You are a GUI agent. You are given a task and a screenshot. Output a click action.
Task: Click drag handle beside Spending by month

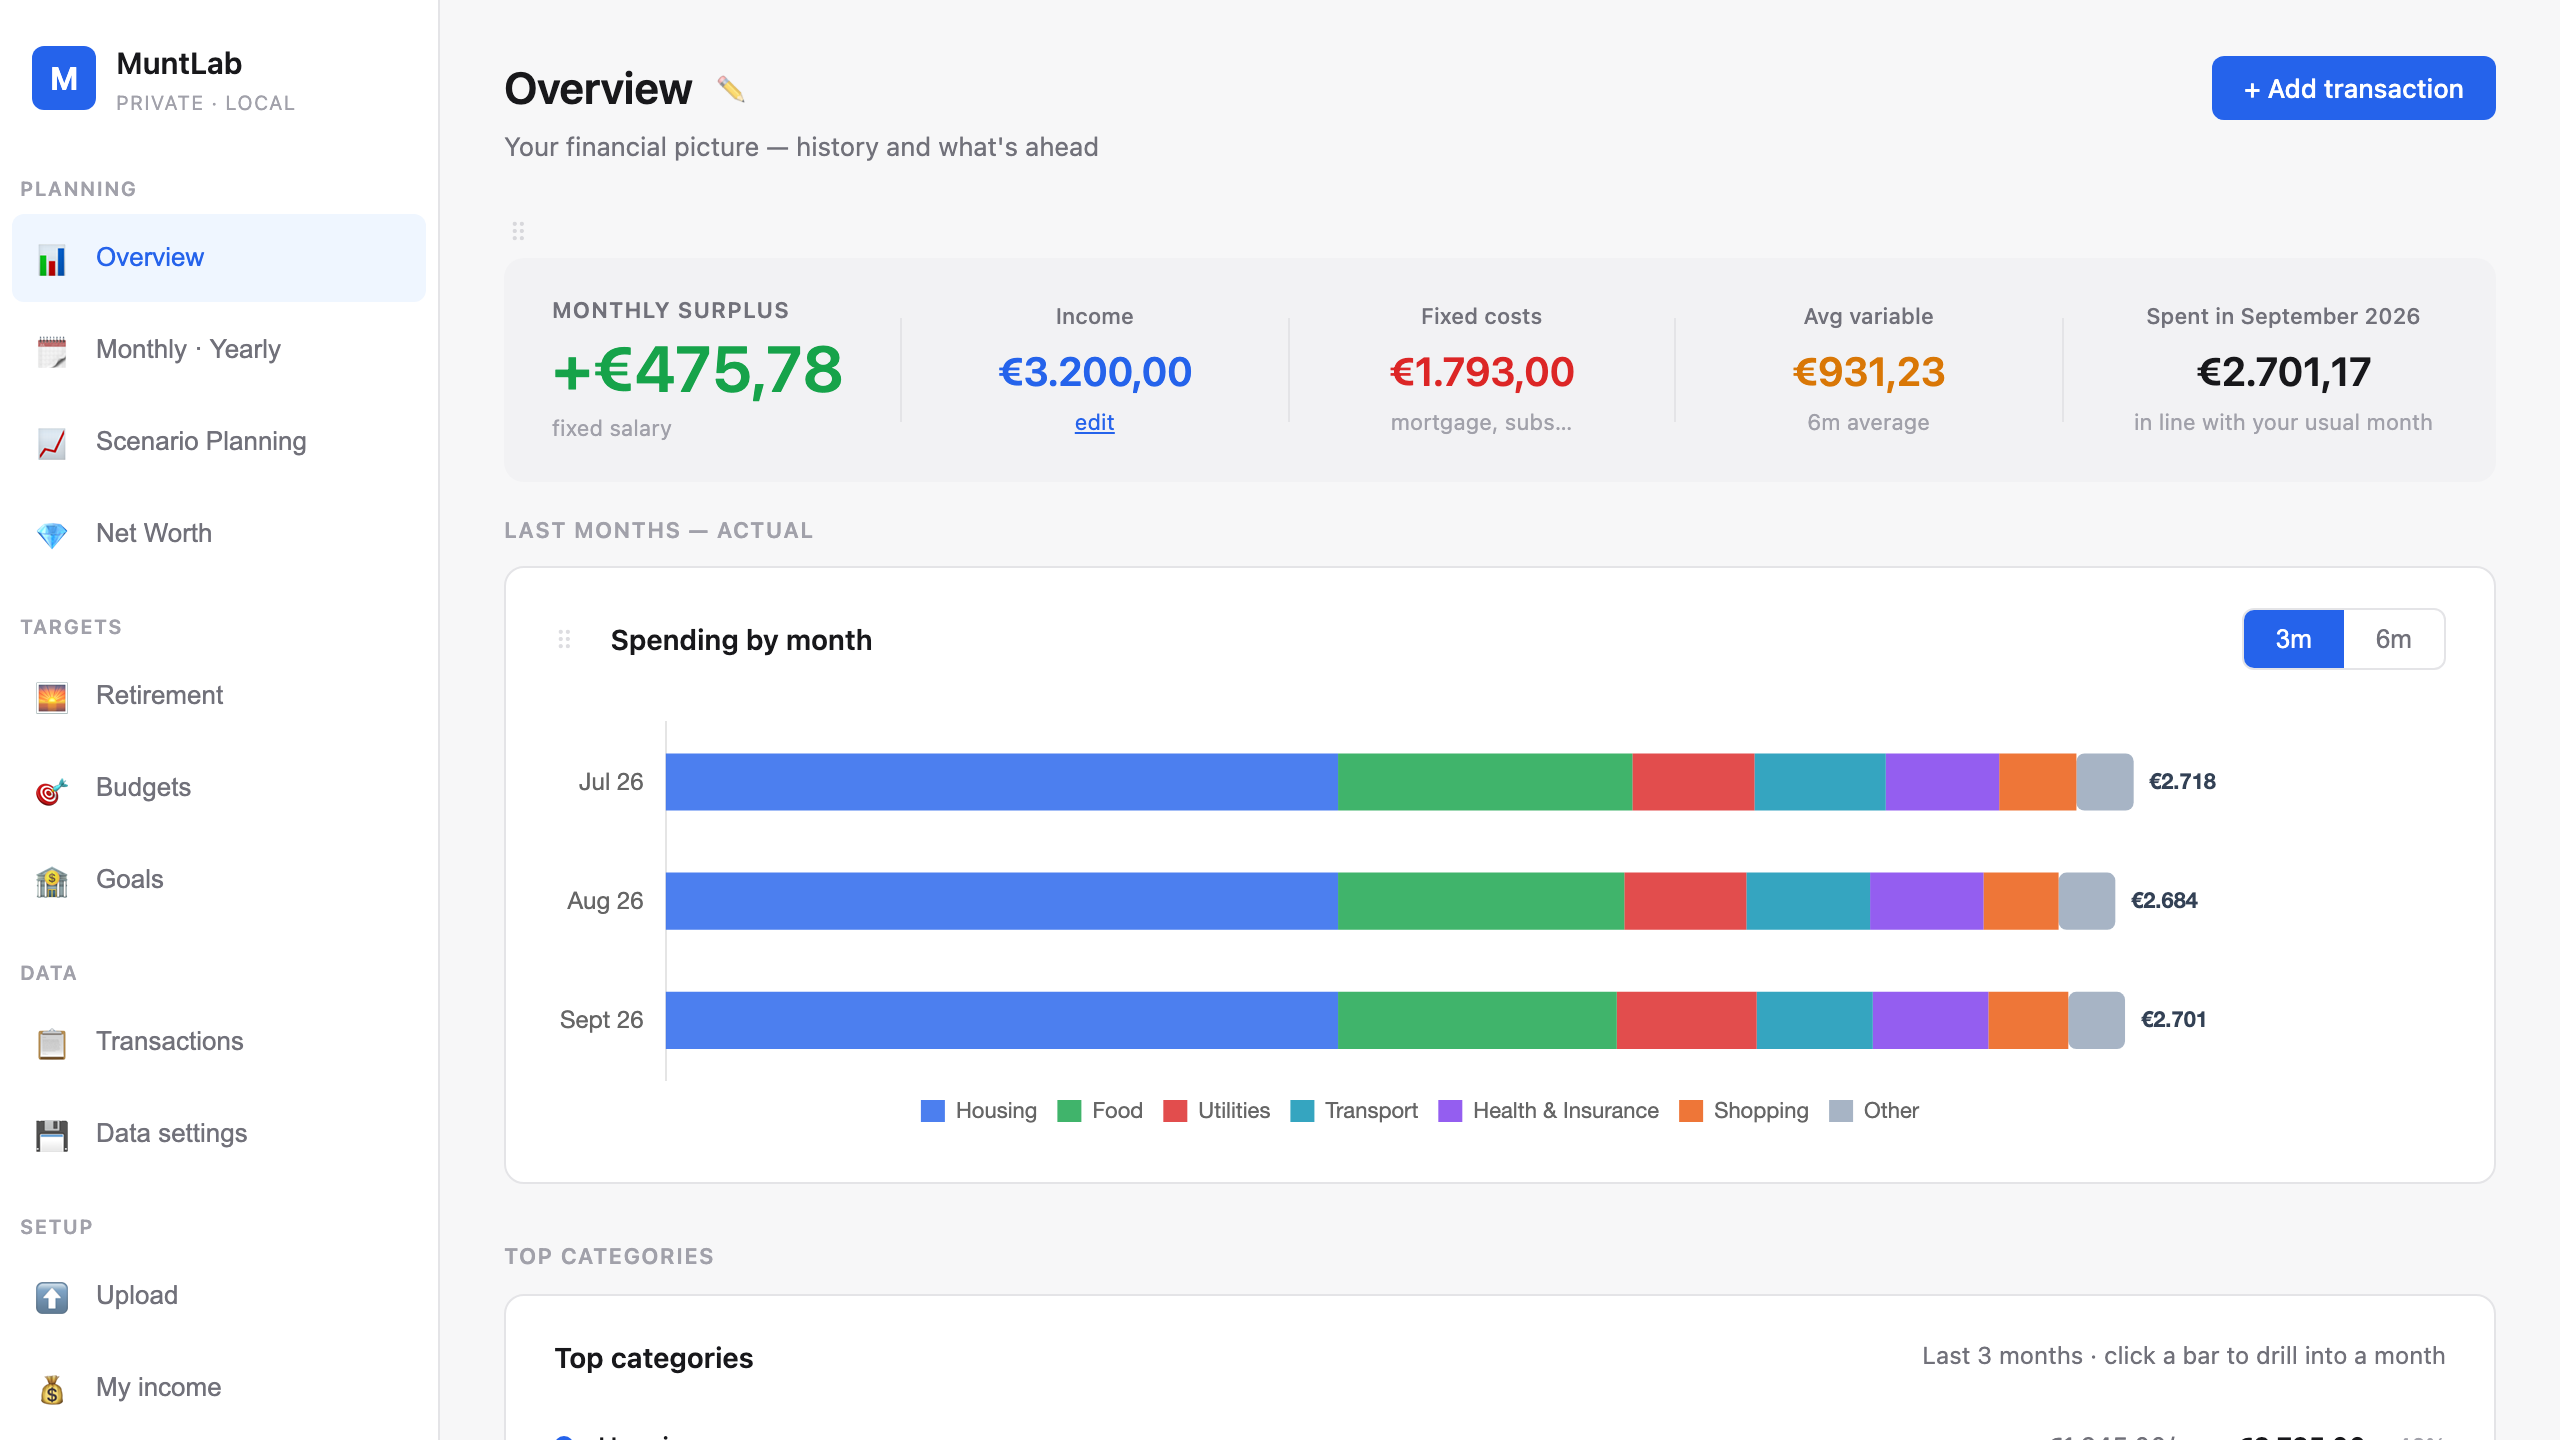(x=564, y=639)
